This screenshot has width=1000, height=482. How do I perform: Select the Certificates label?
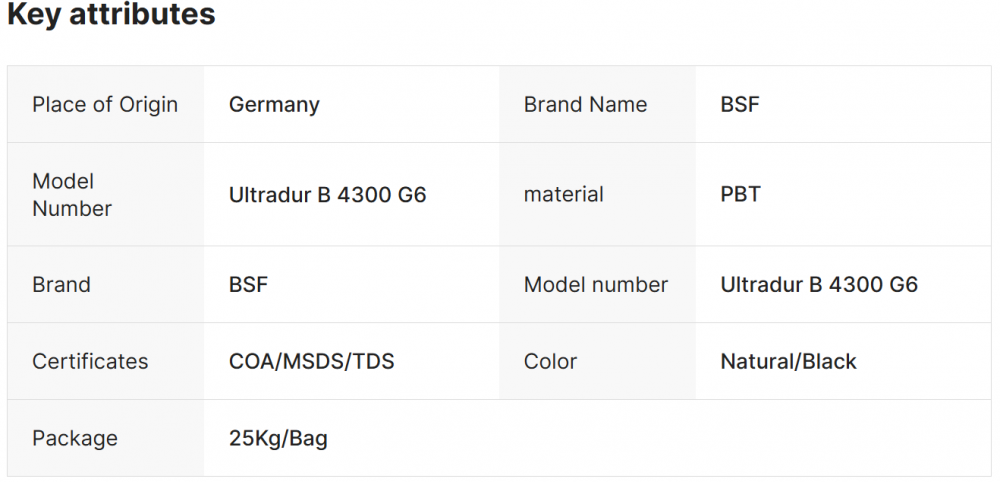(x=90, y=362)
